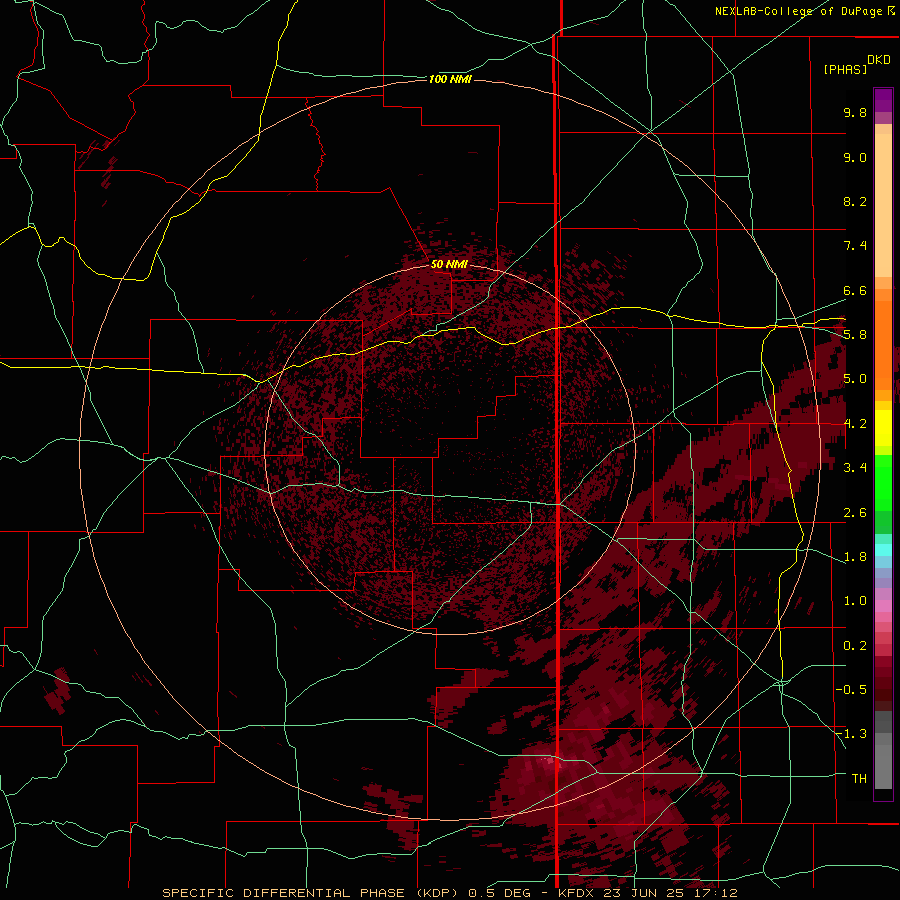Click the 2.6 legend value
The height and width of the screenshot is (900, 900).
click(855, 513)
